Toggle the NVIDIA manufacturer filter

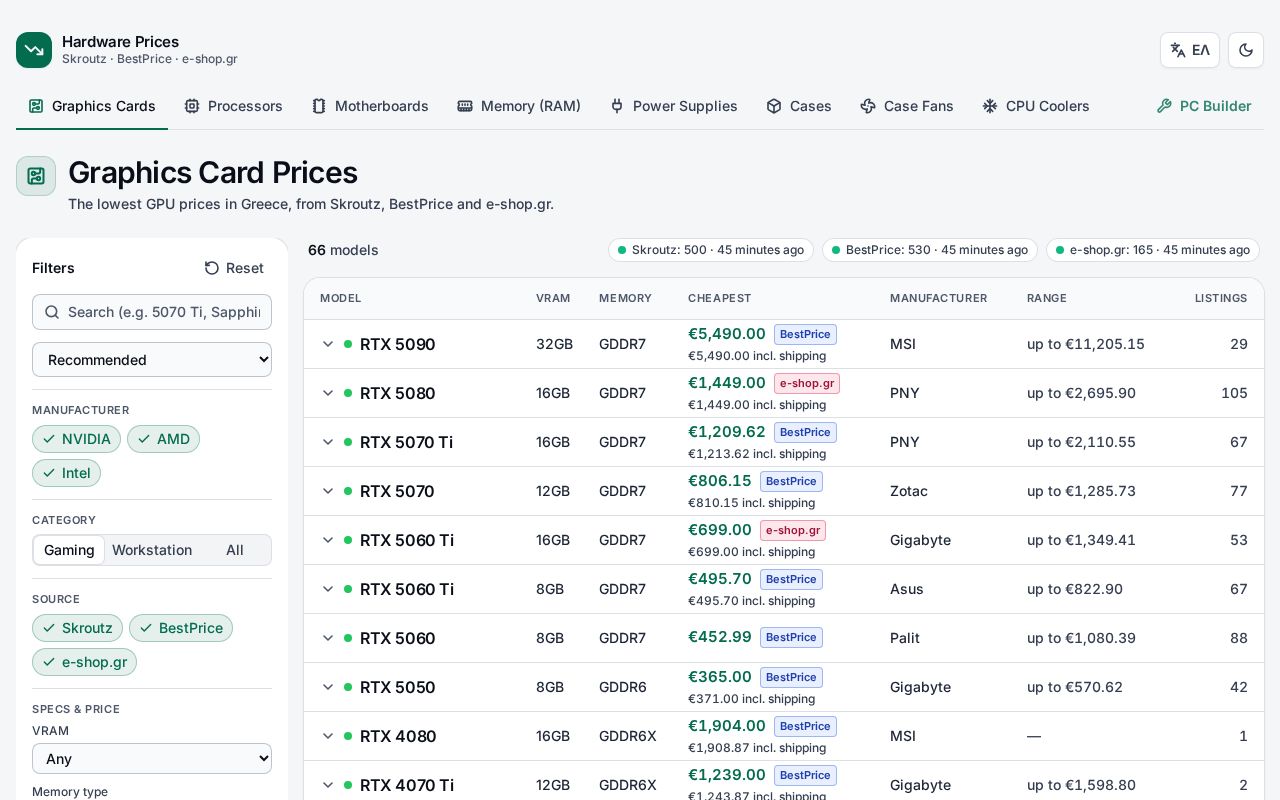point(76,439)
